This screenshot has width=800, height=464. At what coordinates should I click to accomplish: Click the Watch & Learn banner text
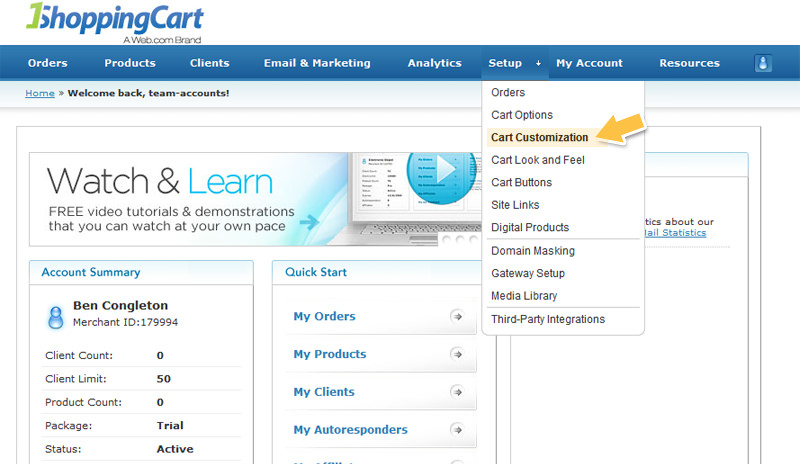click(x=160, y=181)
